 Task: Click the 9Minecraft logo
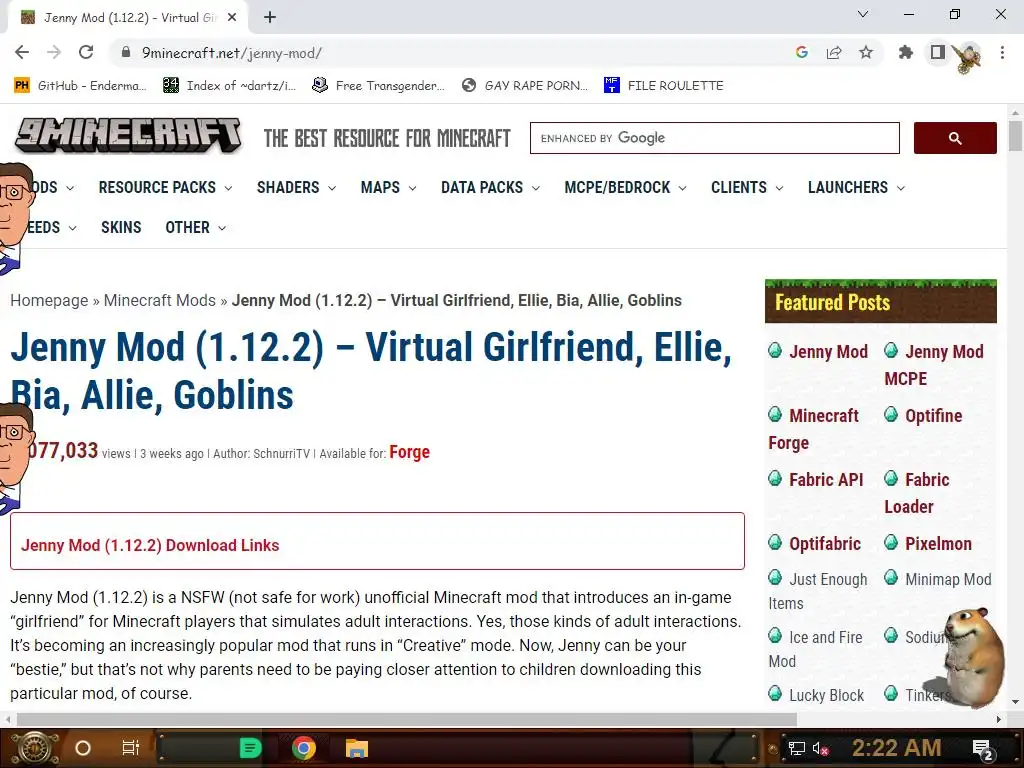tap(128, 136)
